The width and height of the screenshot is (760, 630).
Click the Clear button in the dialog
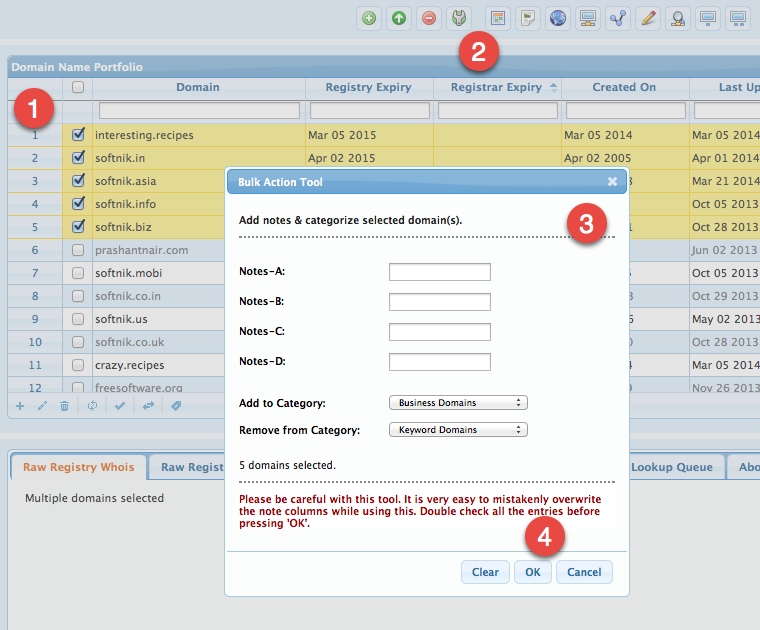(x=485, y=572)
